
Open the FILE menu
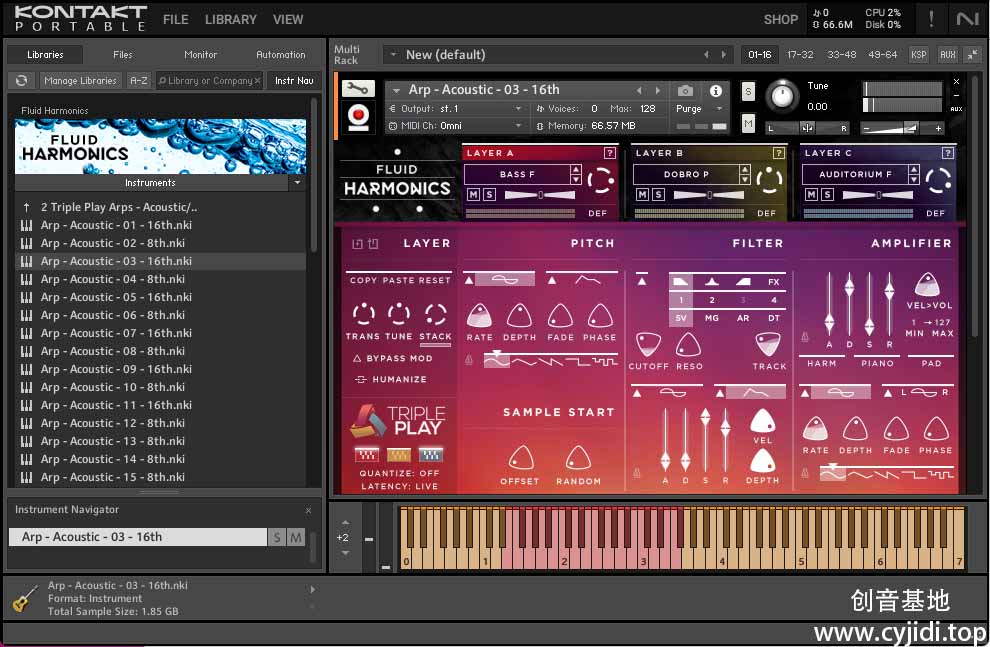pyautogui.click(x=176, y=20)
